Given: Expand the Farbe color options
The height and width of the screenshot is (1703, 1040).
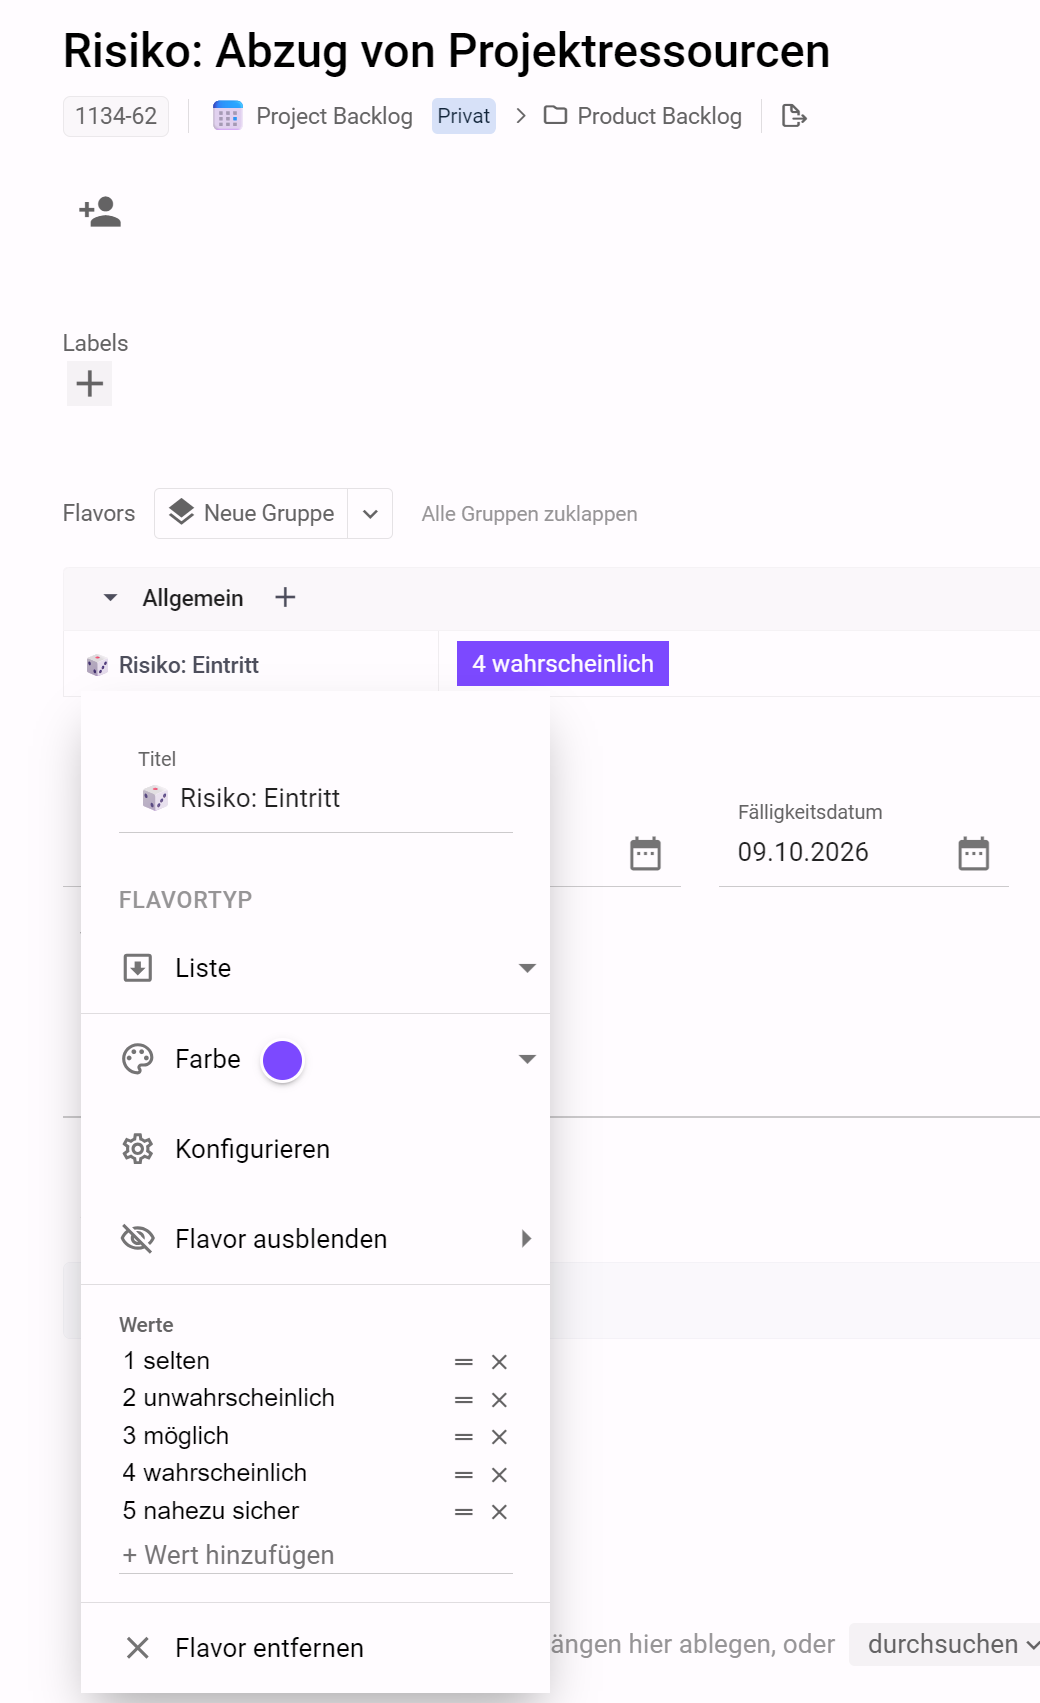Looking at the screenshot, I should 527,1059.
